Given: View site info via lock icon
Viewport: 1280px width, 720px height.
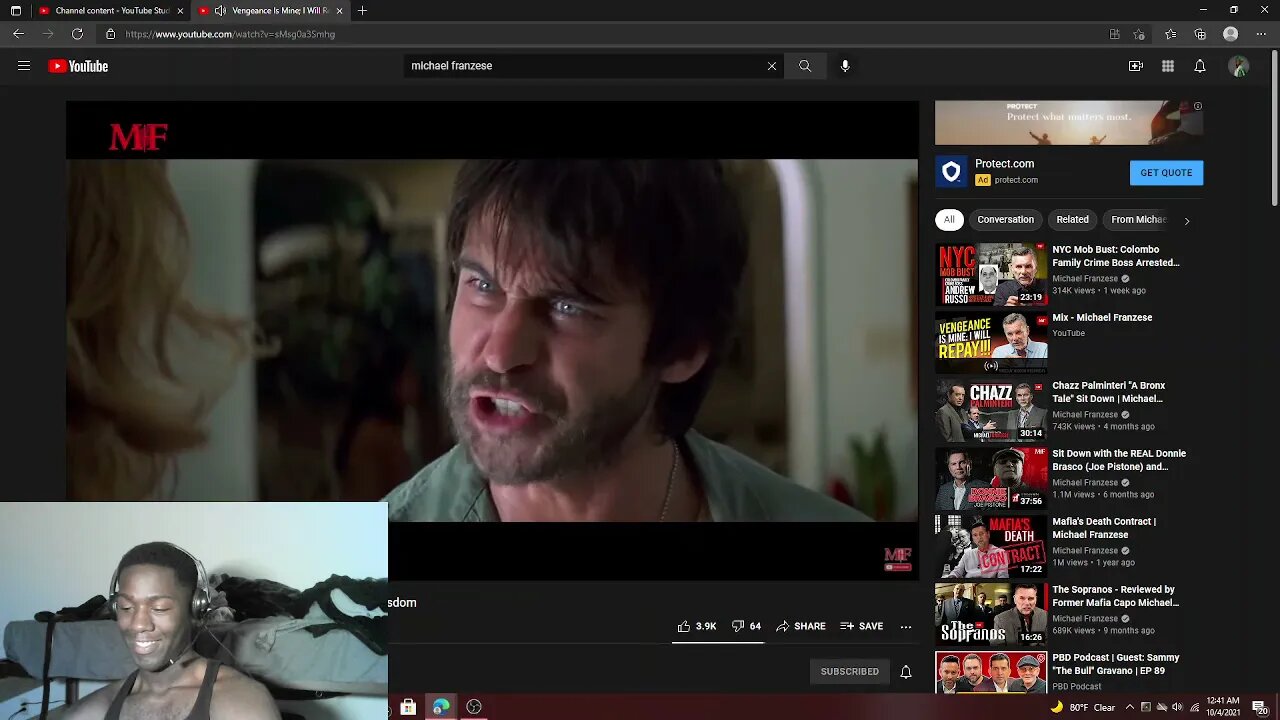Looking at the screenshot, I should pos(111,34).
